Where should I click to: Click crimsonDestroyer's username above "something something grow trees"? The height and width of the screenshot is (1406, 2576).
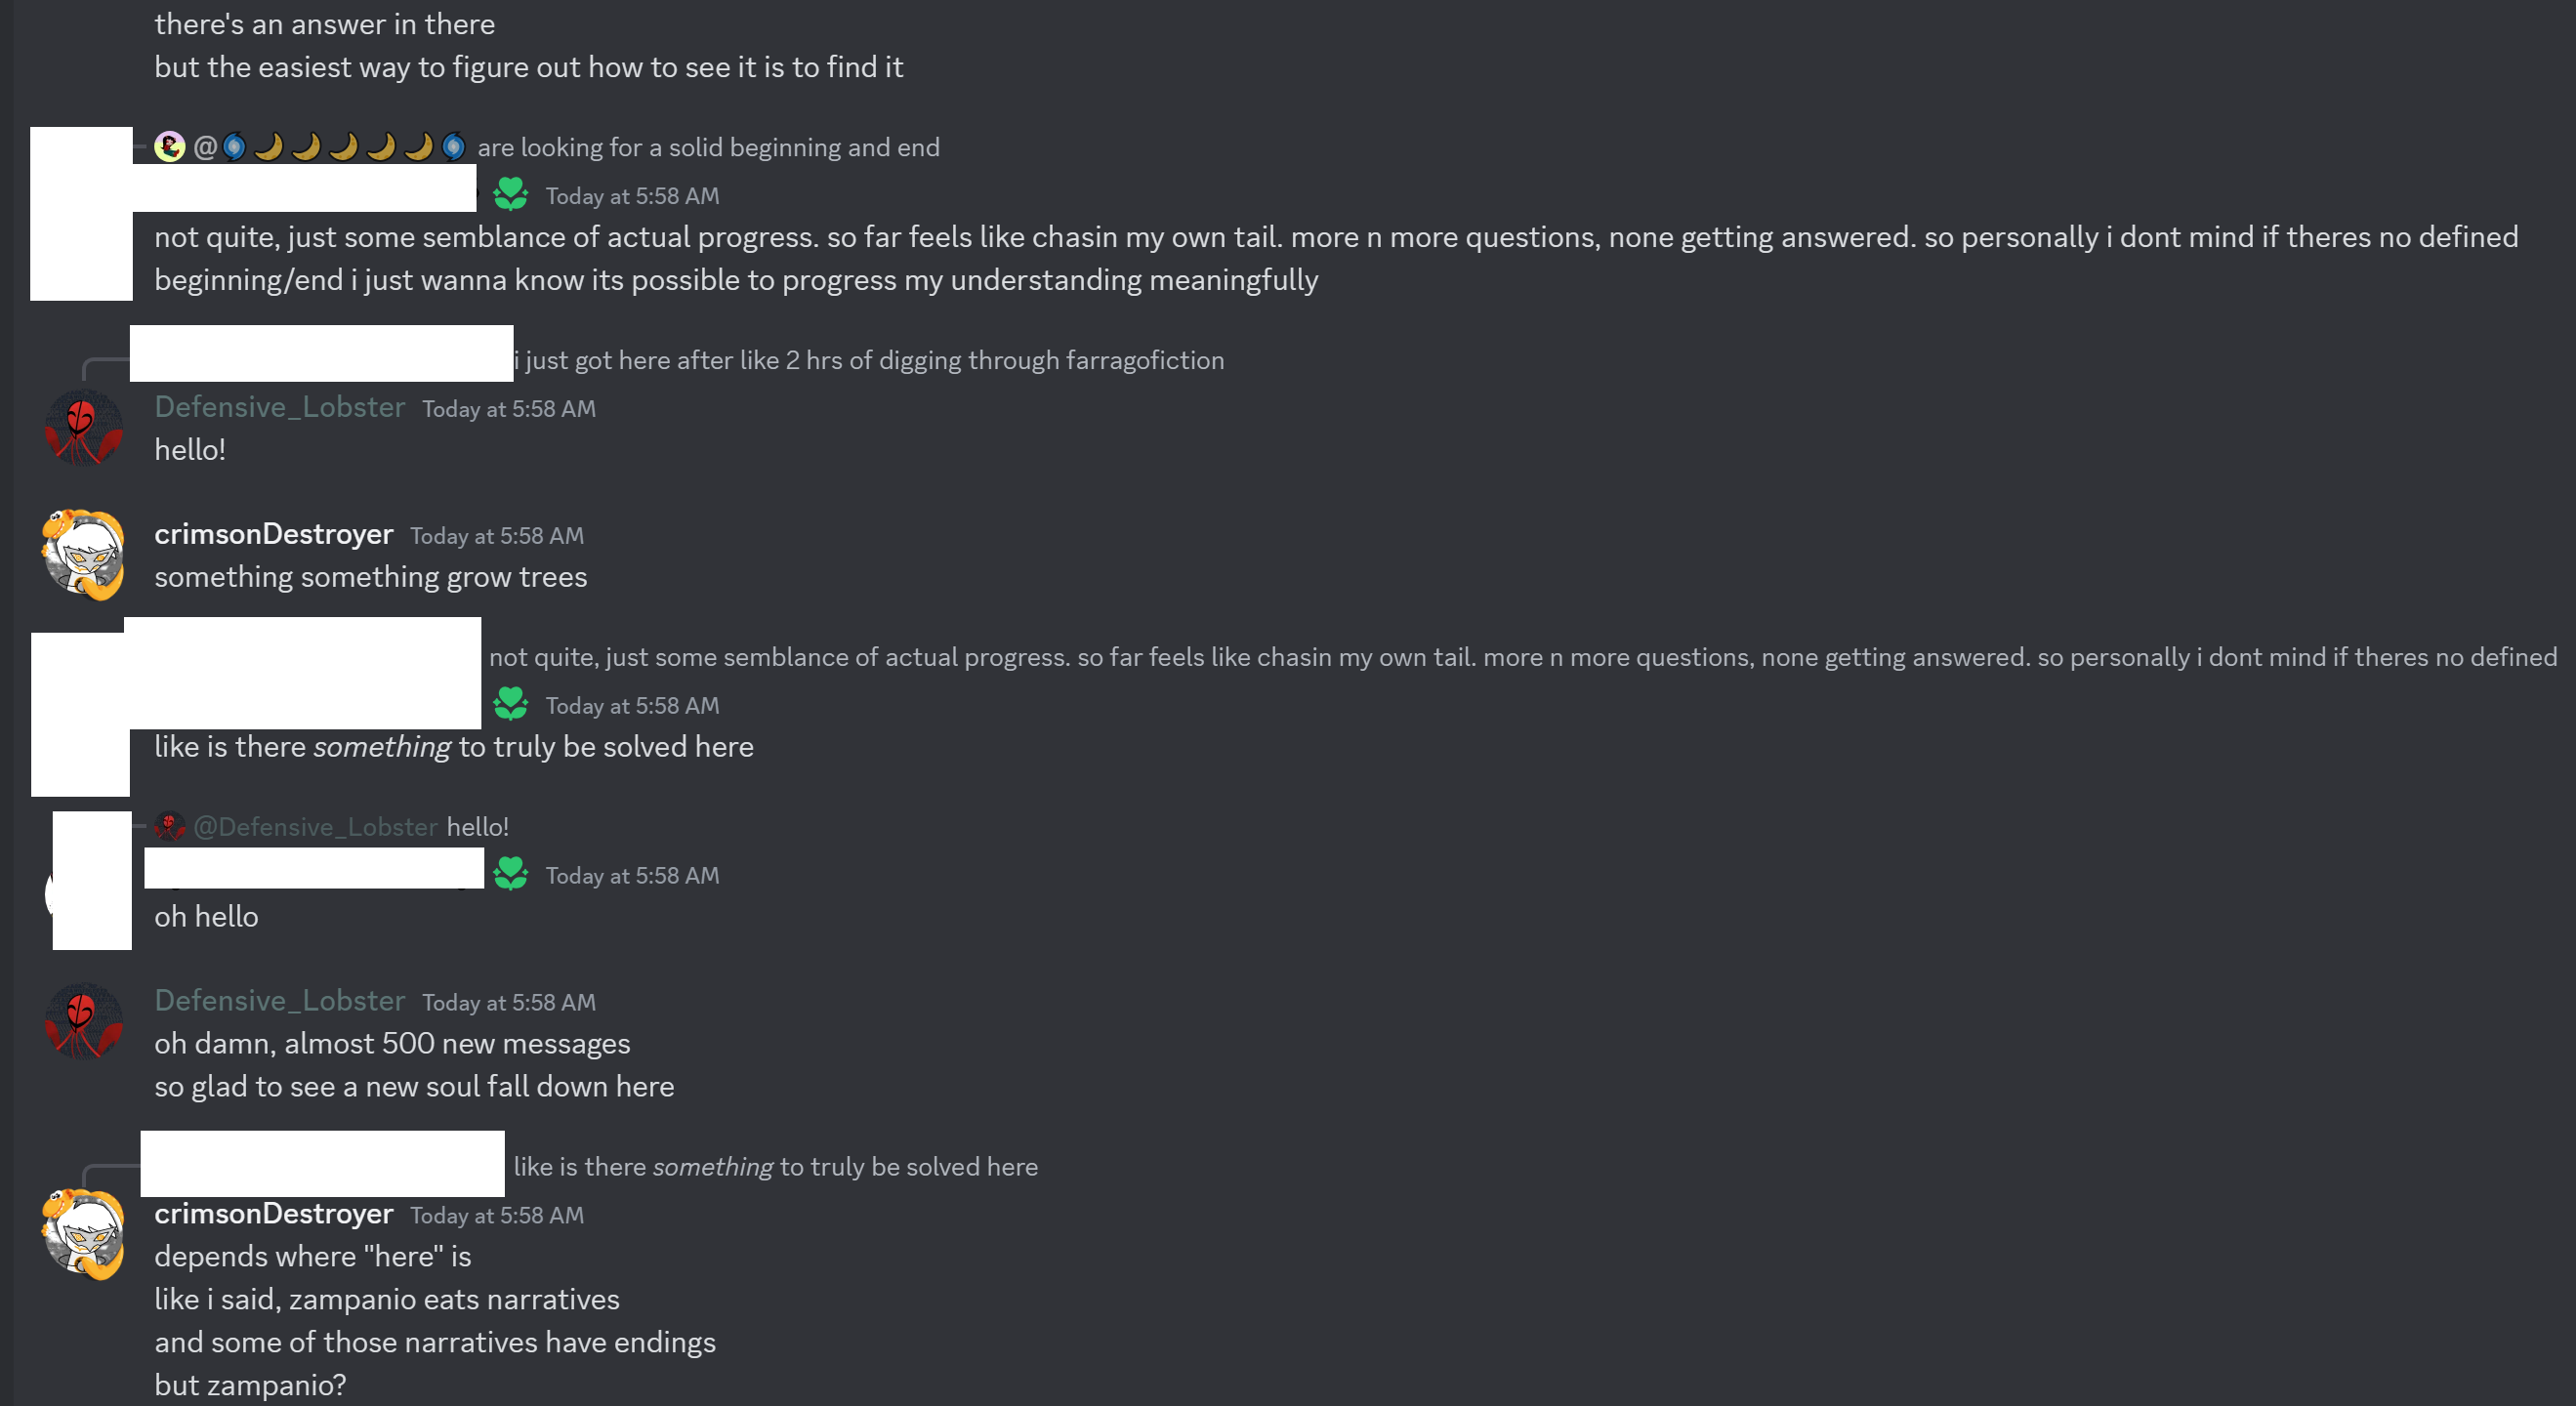tap(273, 534)
